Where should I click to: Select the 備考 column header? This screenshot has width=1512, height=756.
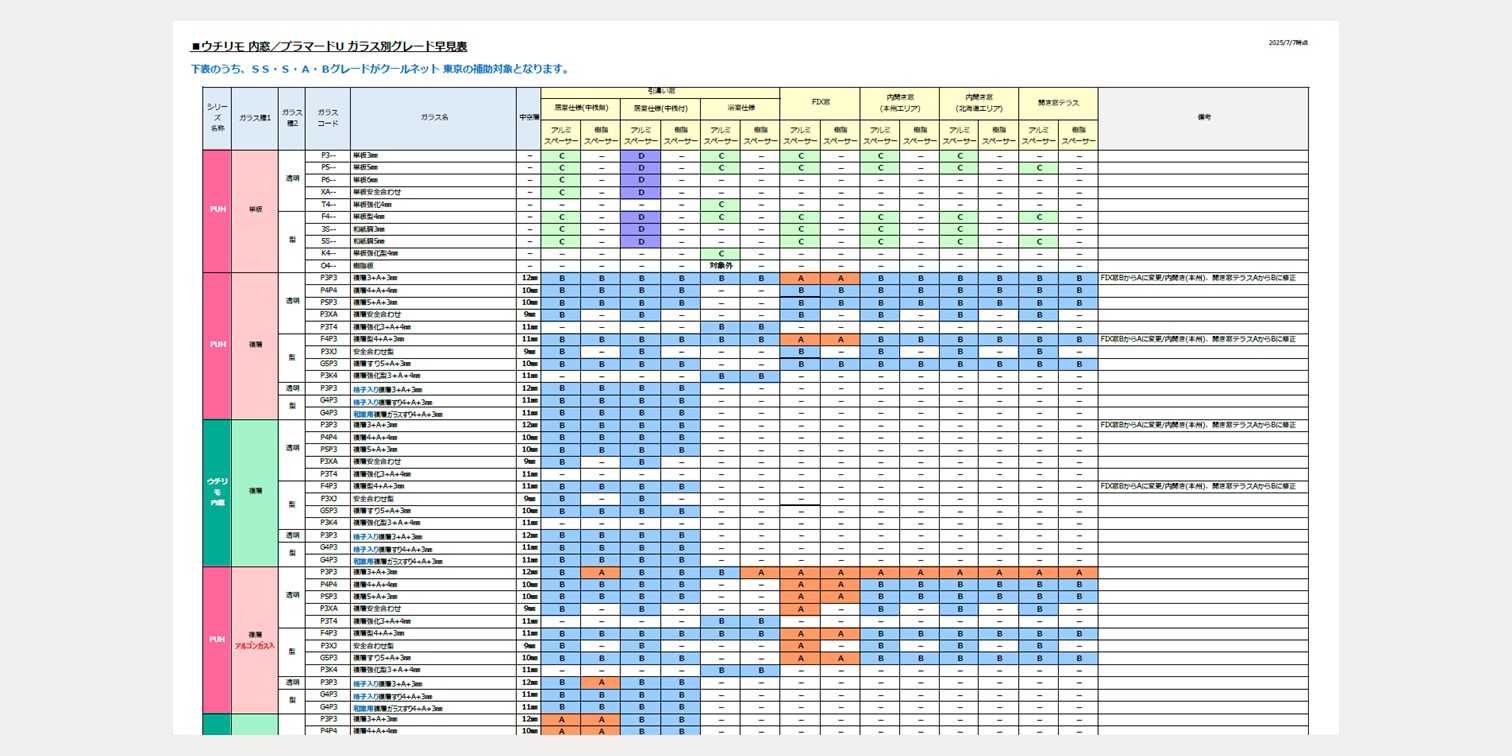tap(1203, 118)
